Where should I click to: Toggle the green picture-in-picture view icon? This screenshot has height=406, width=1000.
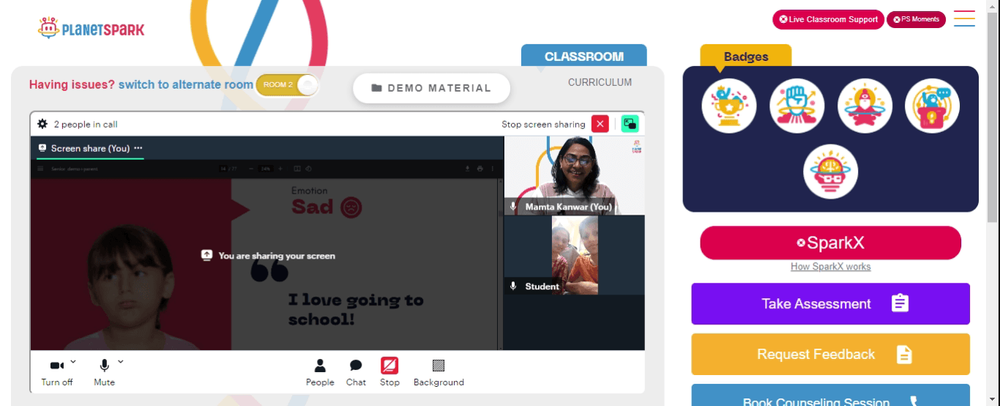click(x=630, y=124)
